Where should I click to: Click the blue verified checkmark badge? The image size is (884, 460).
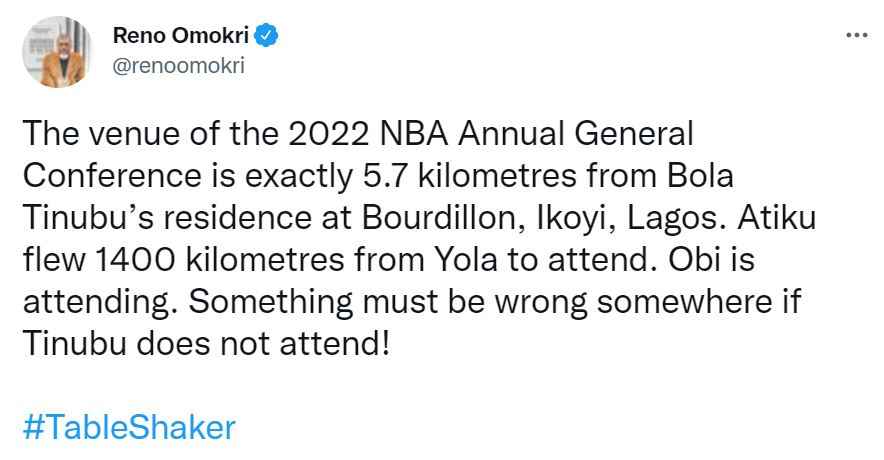pos(266,36)
